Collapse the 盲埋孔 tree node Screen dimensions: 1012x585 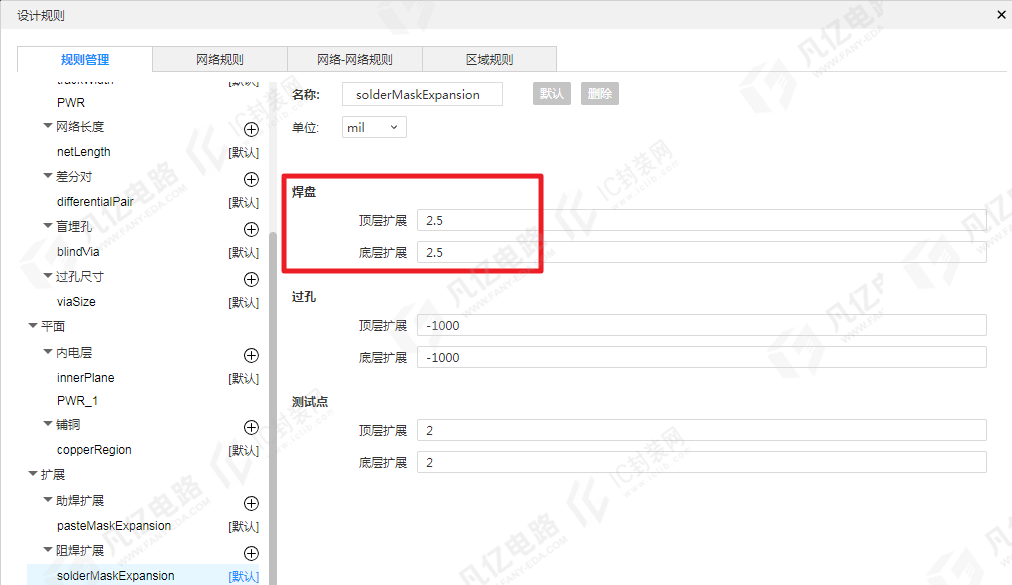pyautogui.click(x=48, y=225)
